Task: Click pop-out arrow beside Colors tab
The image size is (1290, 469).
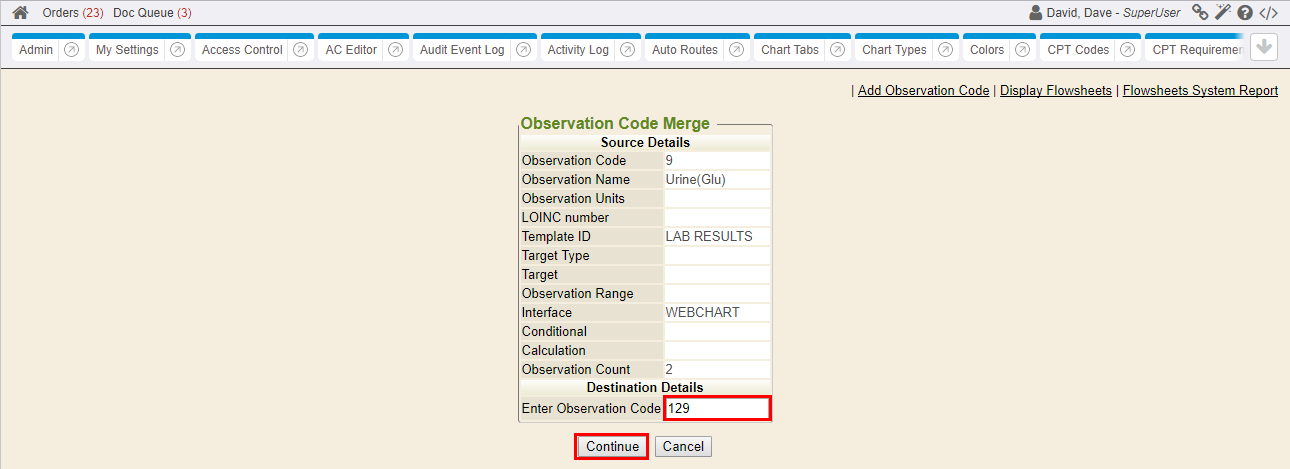Action: point(1023,50)
